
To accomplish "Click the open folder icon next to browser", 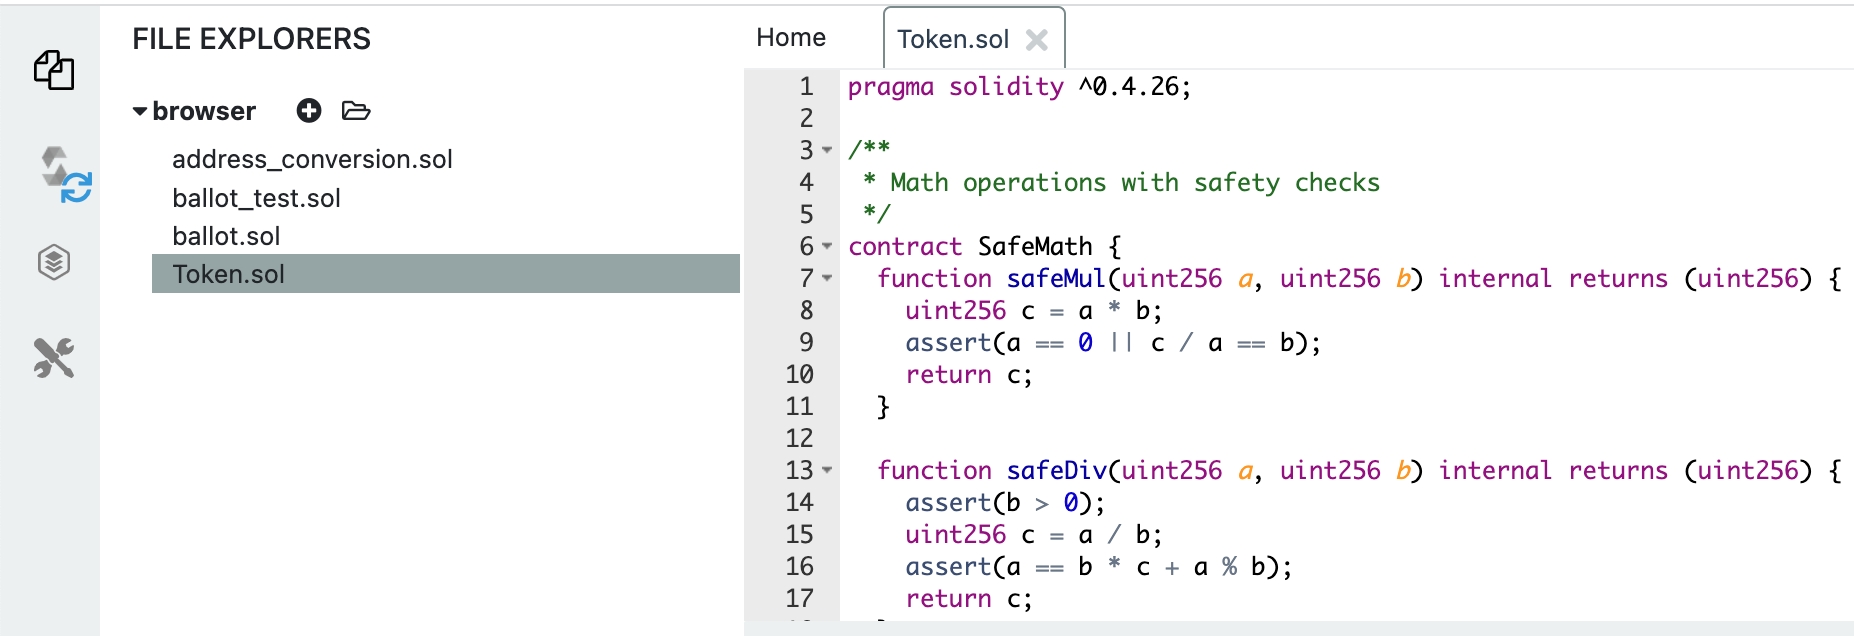I will point(356,111).
